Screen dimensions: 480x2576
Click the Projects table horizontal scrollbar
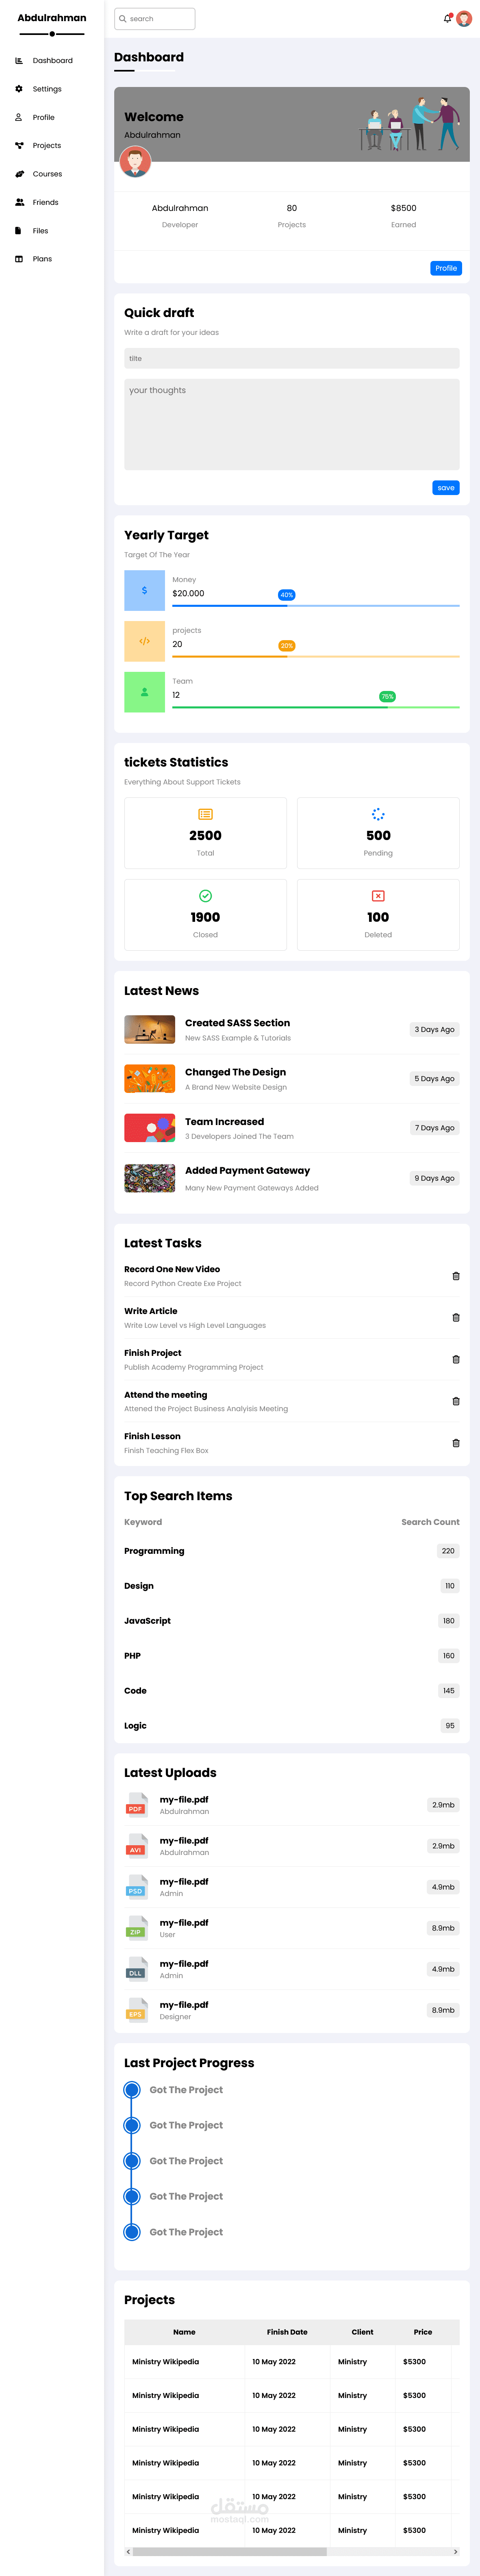pyautogui.click(x=230, y=2551)
